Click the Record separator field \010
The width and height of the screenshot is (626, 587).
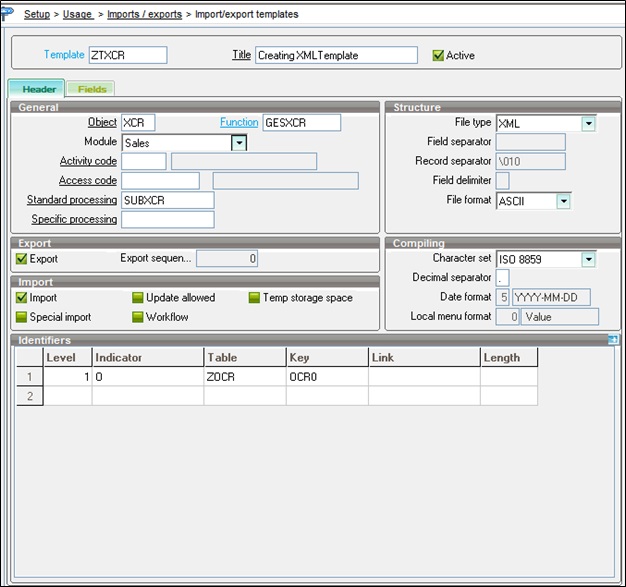(x=531, y=161)
